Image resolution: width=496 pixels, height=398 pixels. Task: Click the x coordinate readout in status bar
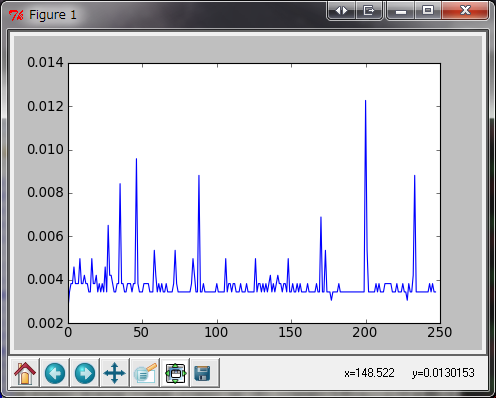pos(369,373)
